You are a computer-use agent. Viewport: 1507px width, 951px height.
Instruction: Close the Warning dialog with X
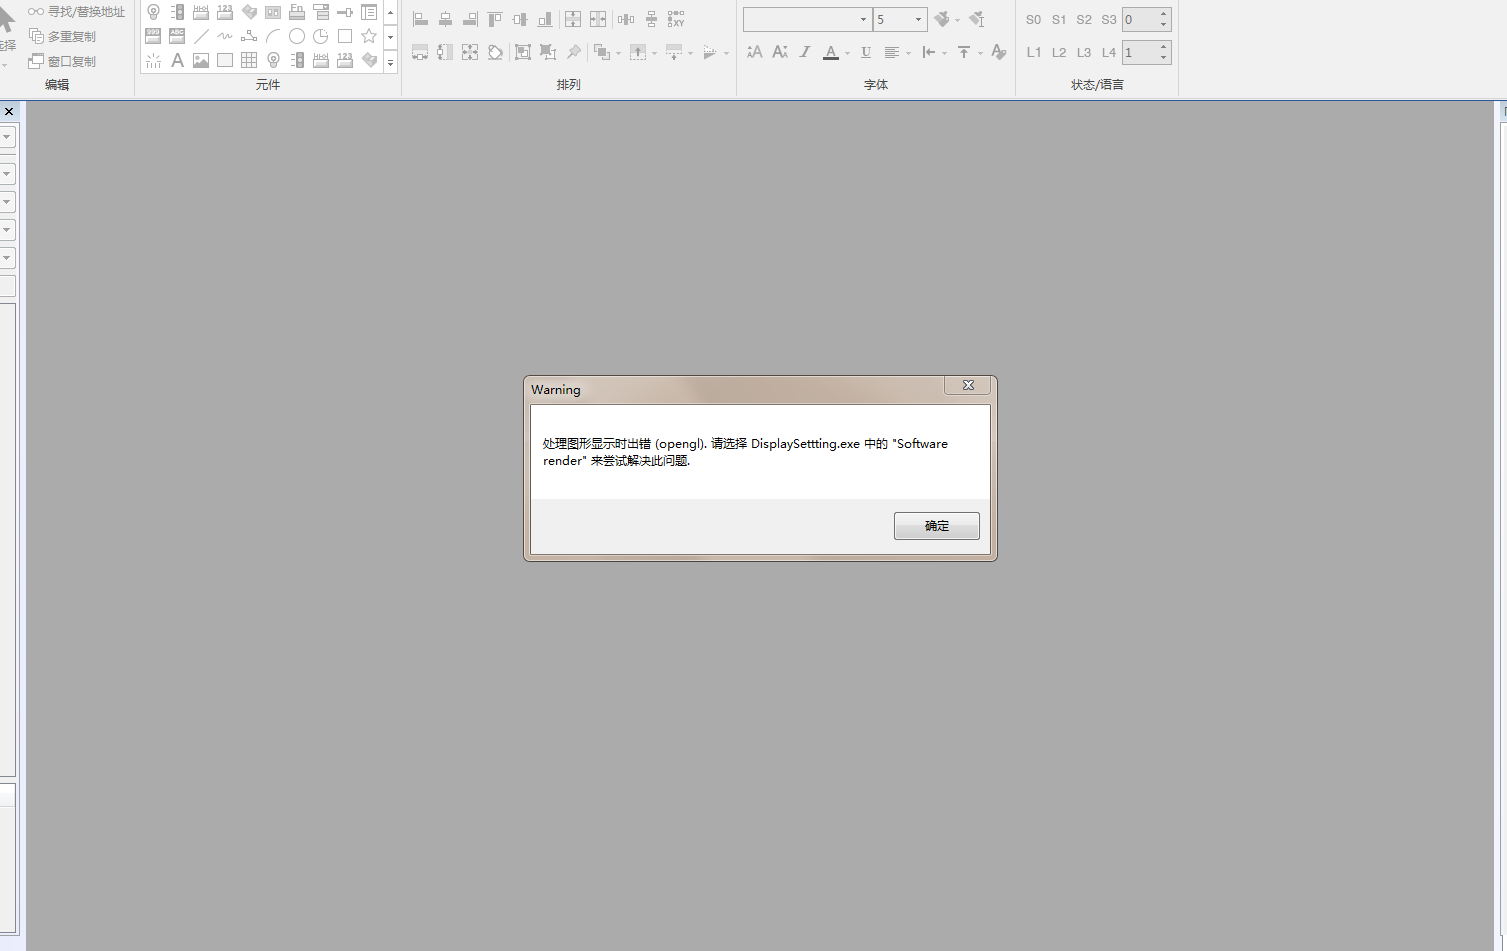click(967, 385)
